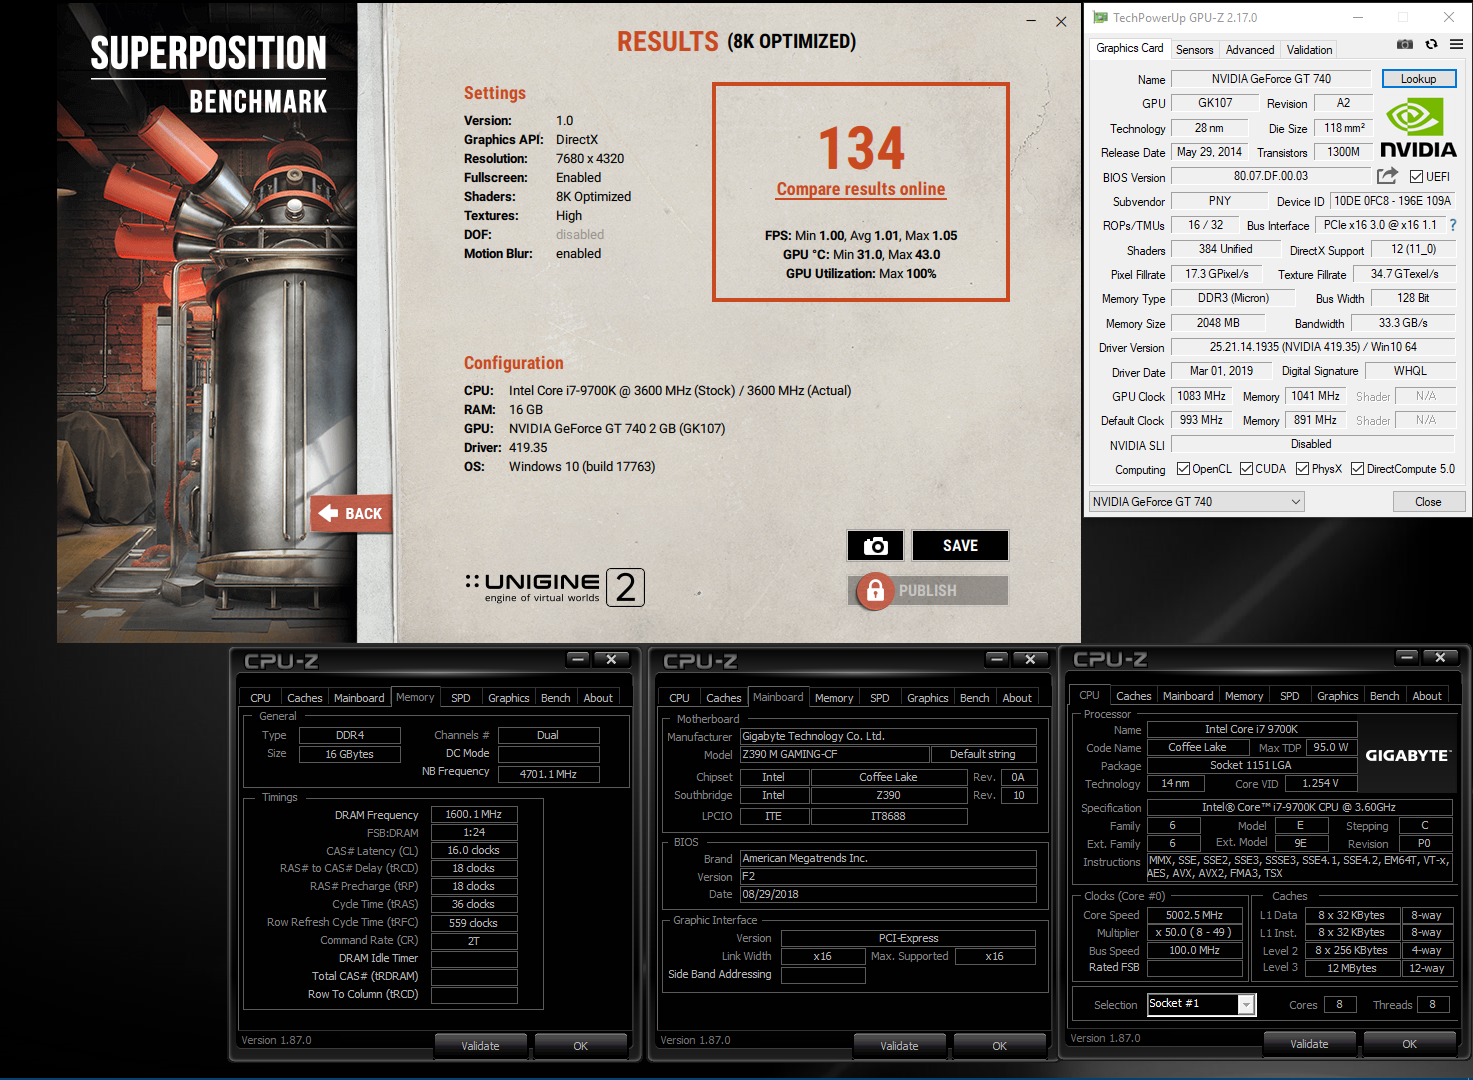Switch to GPU-Z Sensors tab
Viewport: 1473px width, 1080px height.
[1194, 49]
